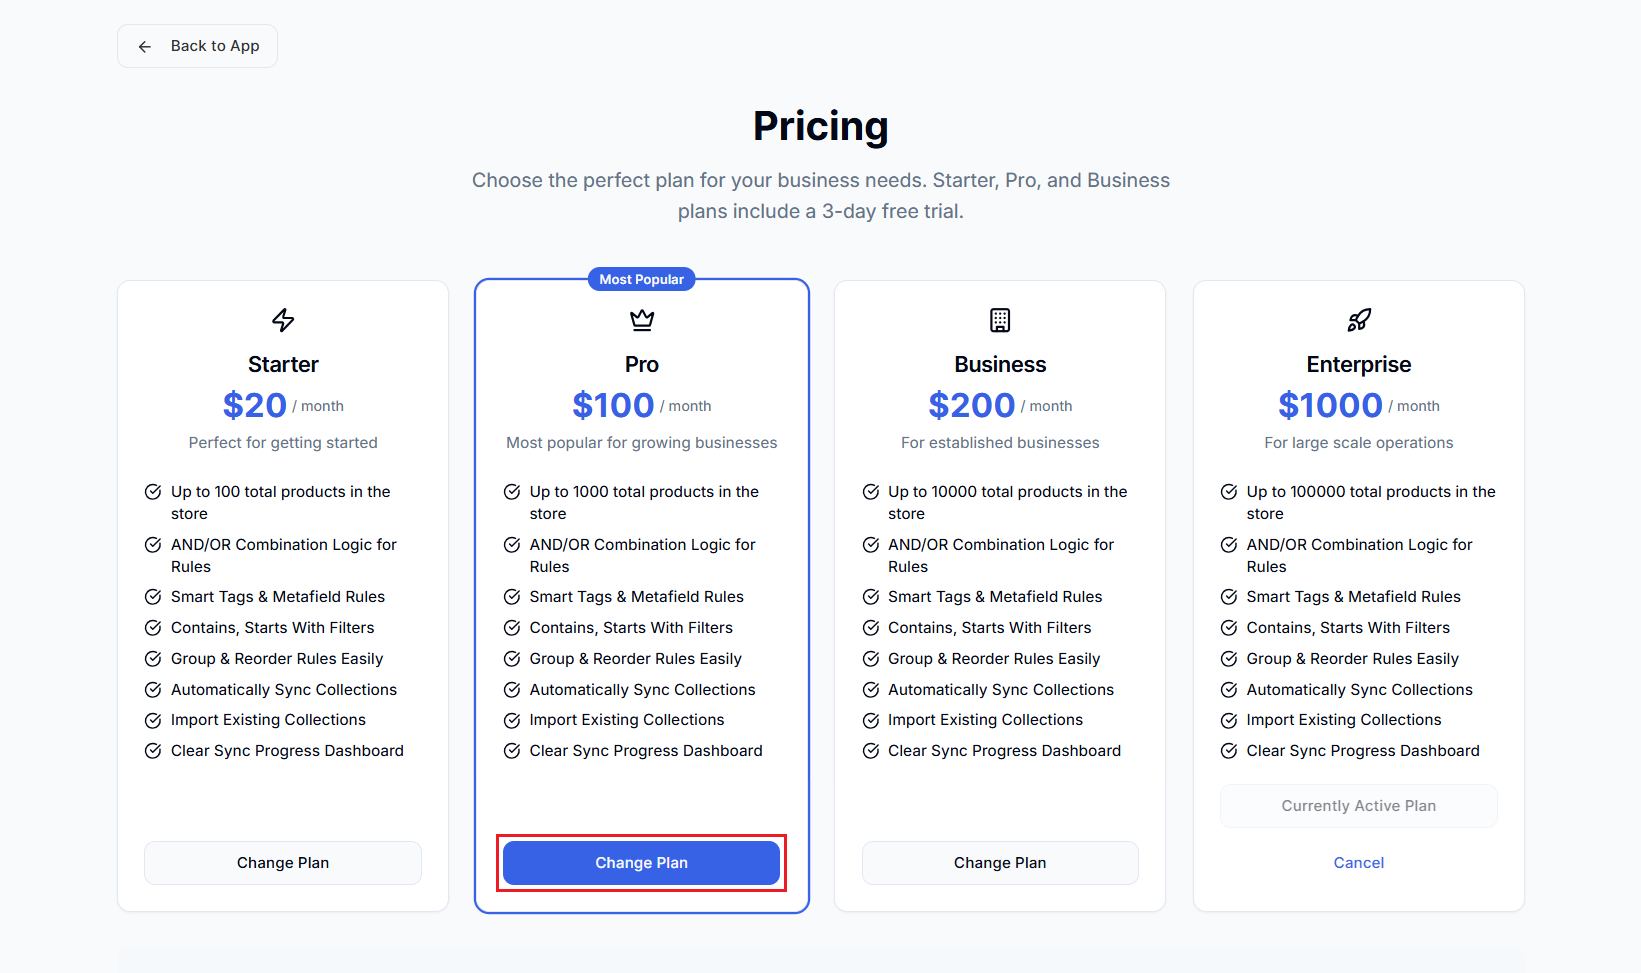Click the Most Popular badge
This screenshot has width=1641, height=973.
click(x=641, y=279)
